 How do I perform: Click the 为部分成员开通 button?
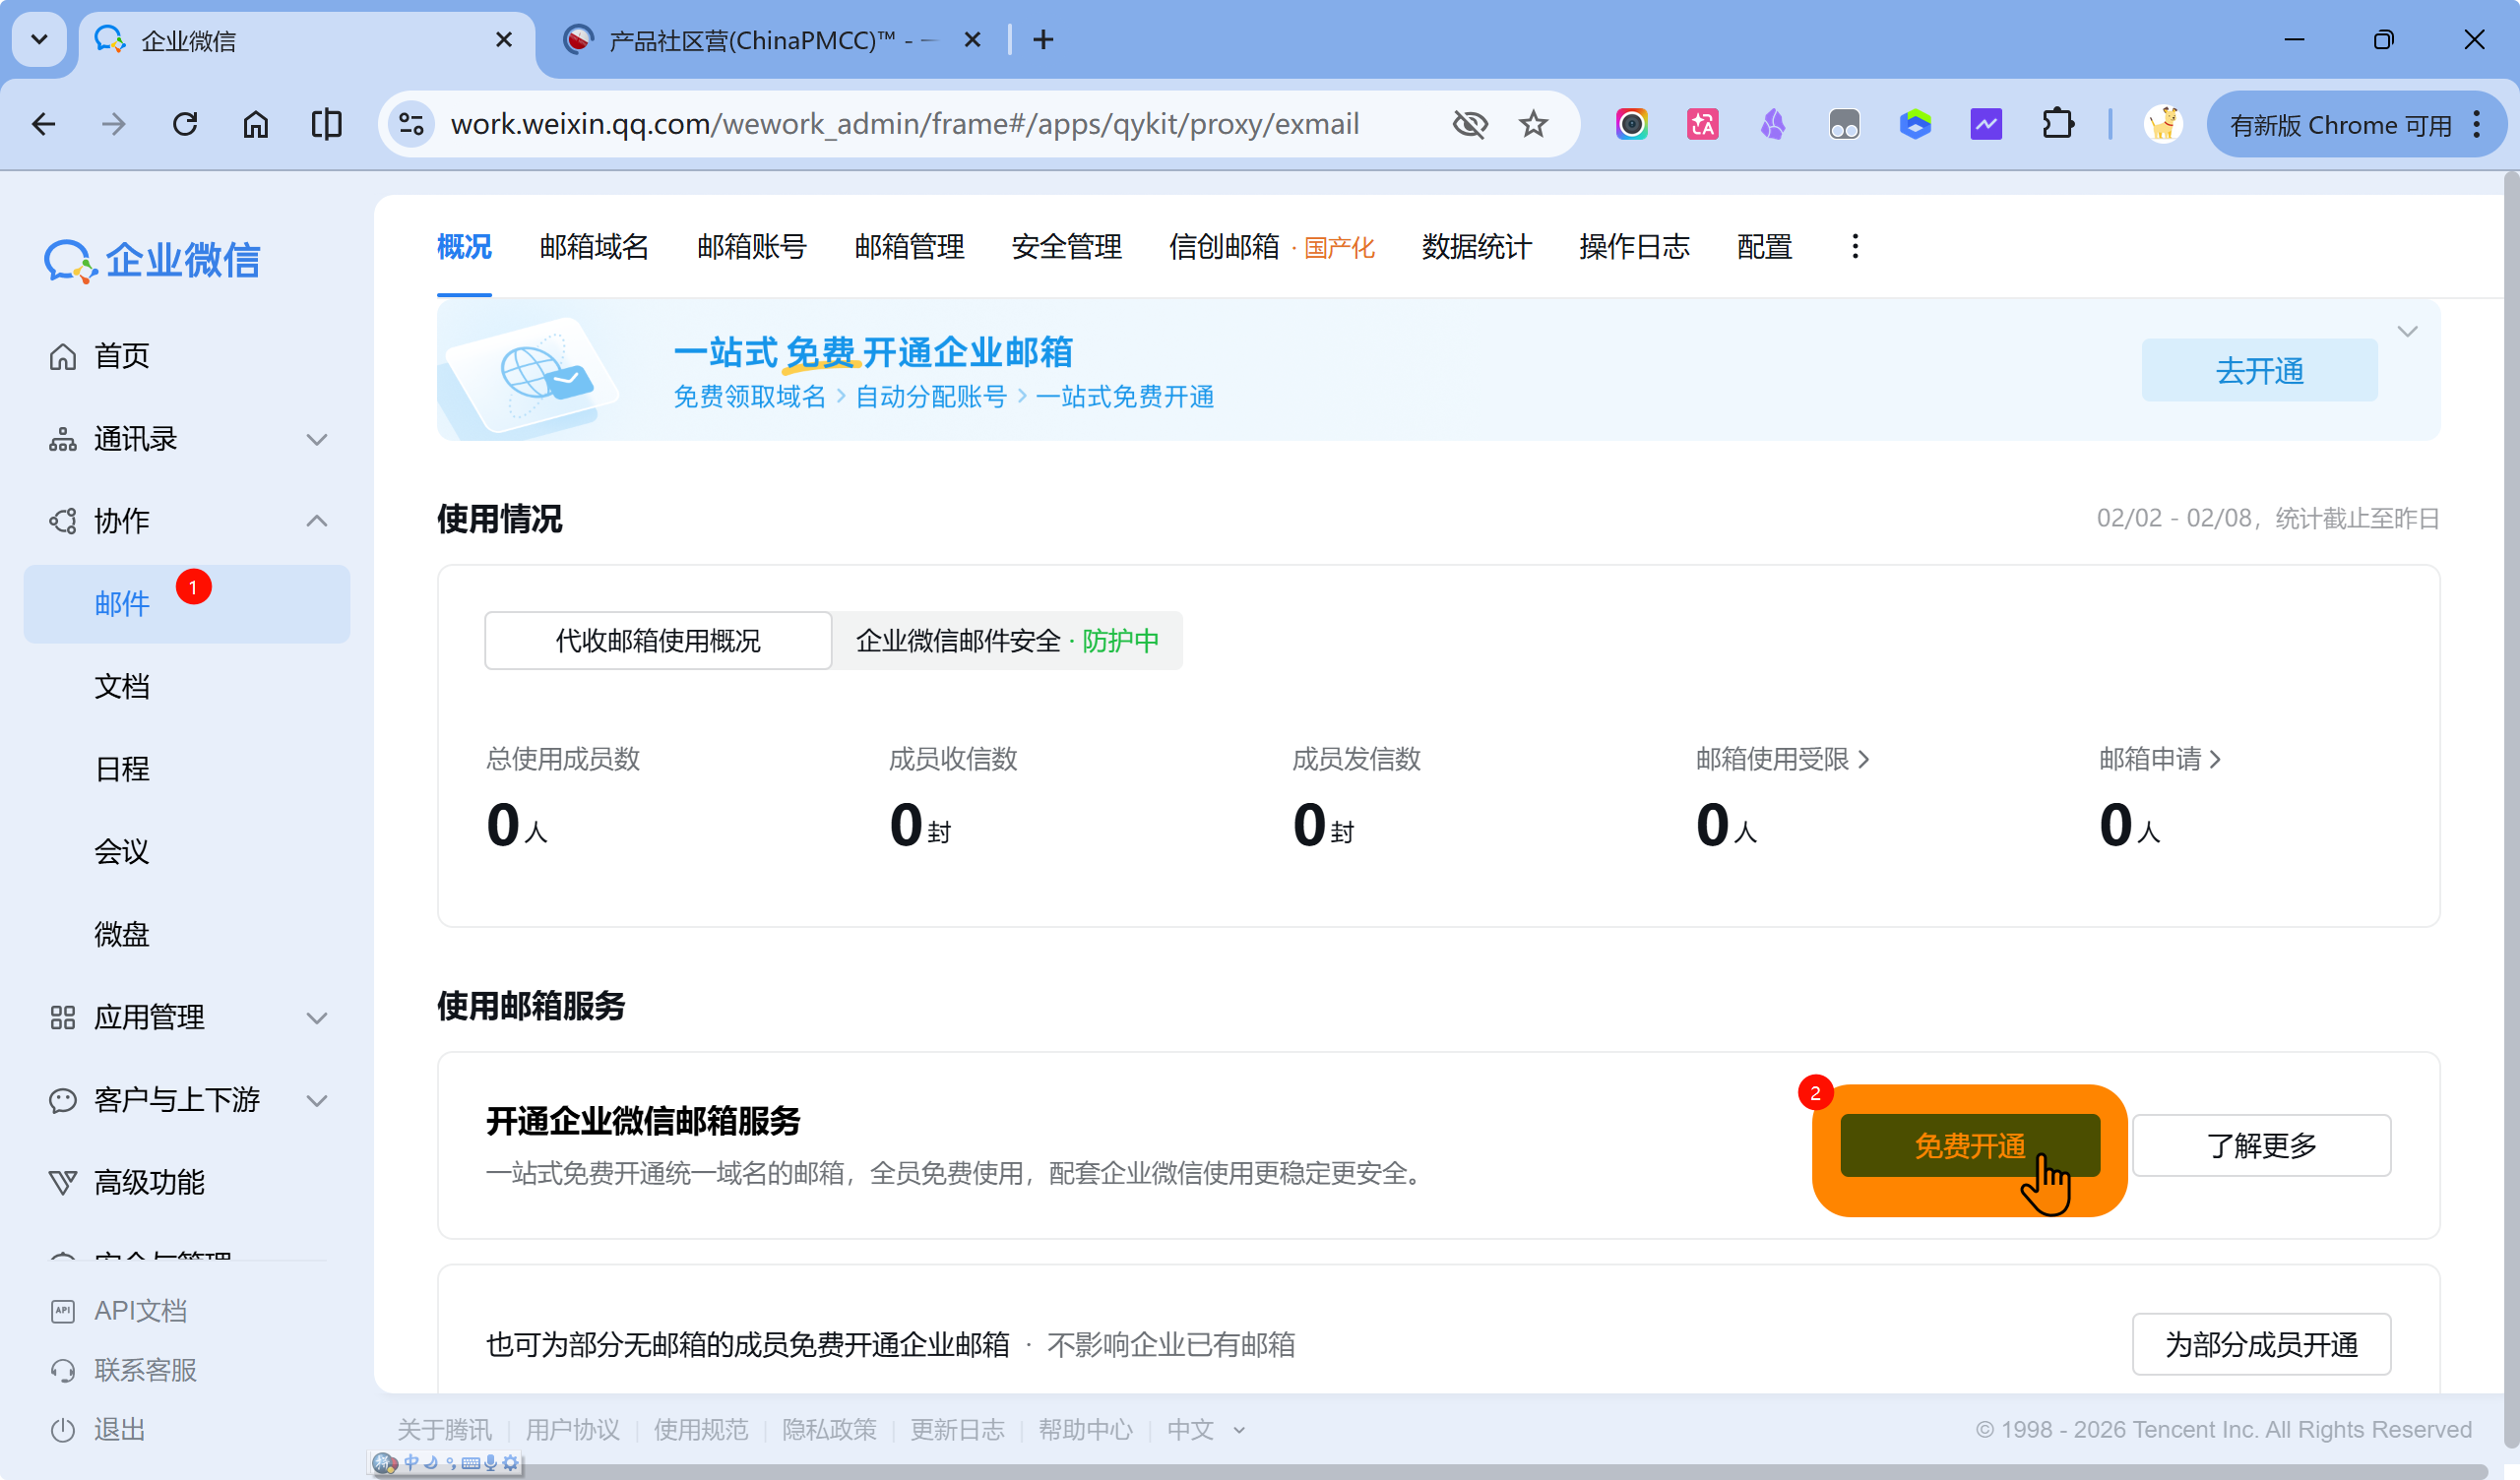click(x=2261, y=1344)
